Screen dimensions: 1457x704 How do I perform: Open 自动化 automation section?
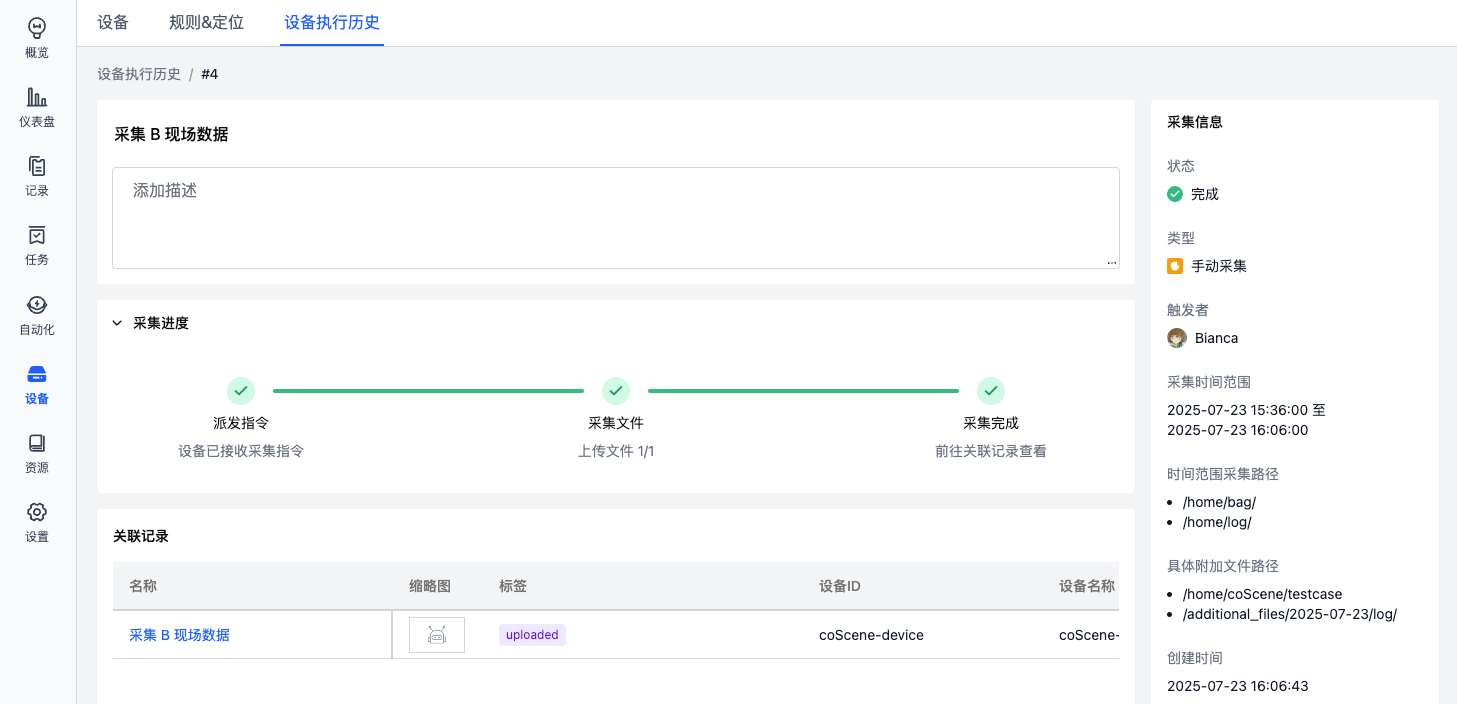click(x=37, y=315)
